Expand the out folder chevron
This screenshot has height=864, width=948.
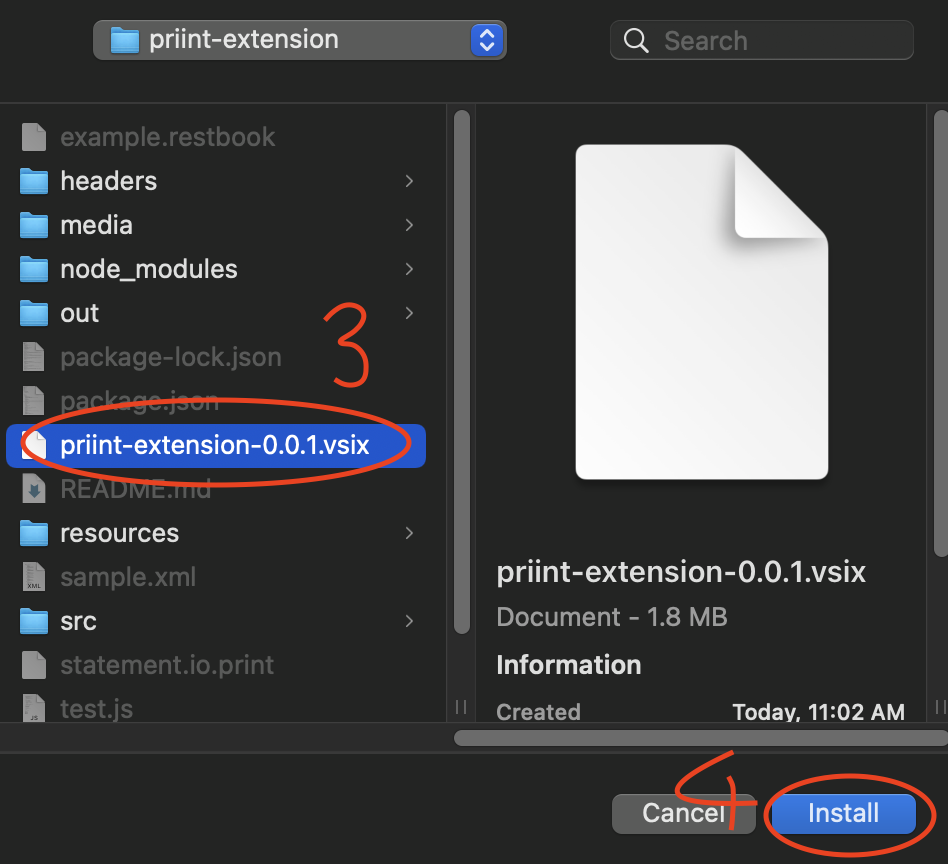pos(409,313)
